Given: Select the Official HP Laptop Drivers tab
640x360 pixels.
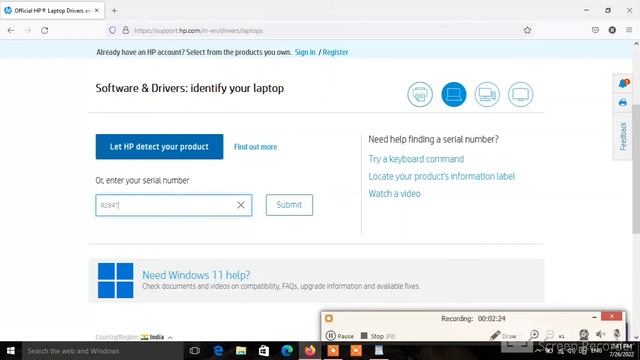Looking at the screenshot, I should (52, 11).
